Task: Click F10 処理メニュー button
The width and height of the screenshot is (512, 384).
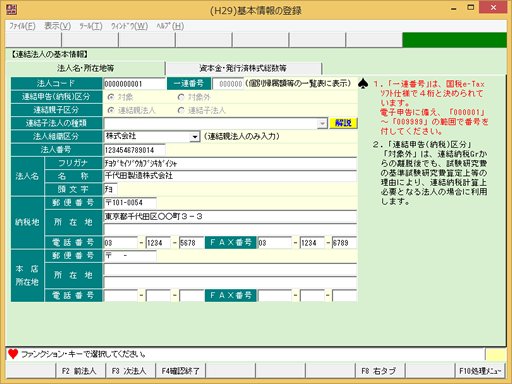Action: [x=480, y=371]
